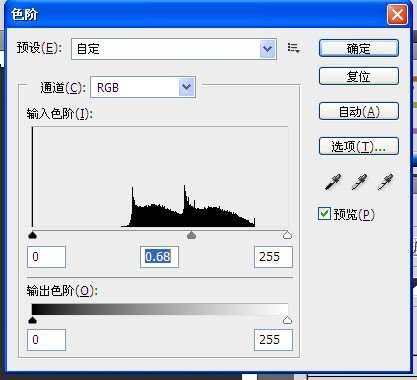Click the input highlight field 255
The image size is (417, 380).
coord(273,257)
